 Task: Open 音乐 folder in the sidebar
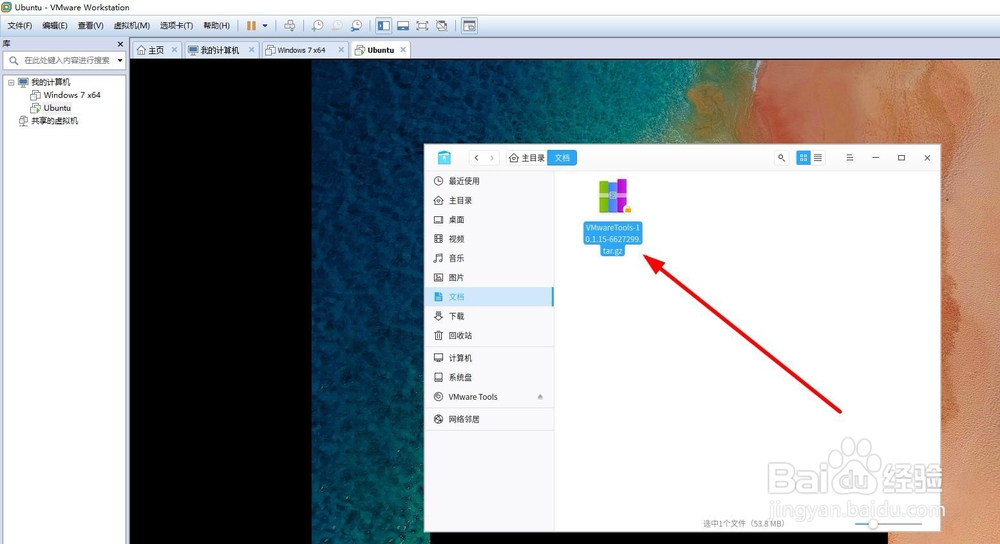(x=489, y=258)
